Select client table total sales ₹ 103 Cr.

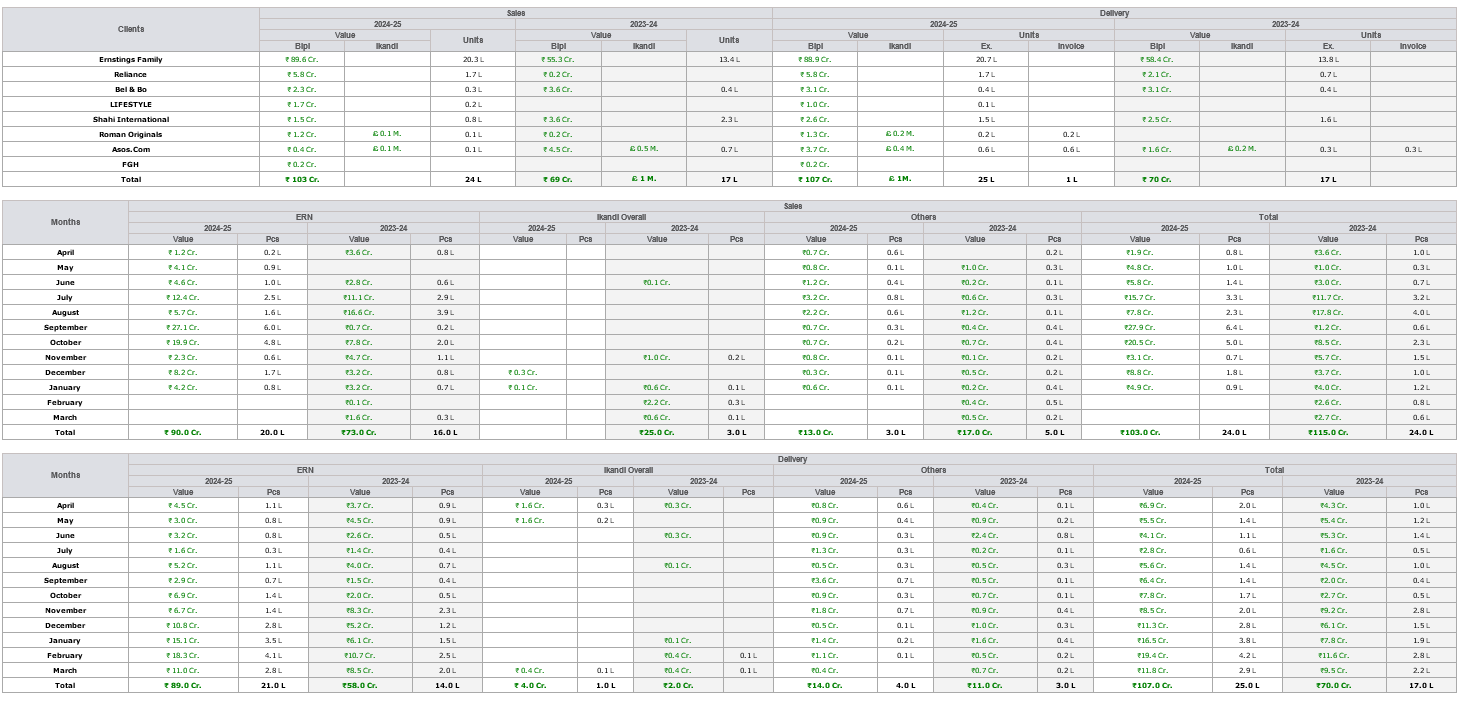pos(301,179)
